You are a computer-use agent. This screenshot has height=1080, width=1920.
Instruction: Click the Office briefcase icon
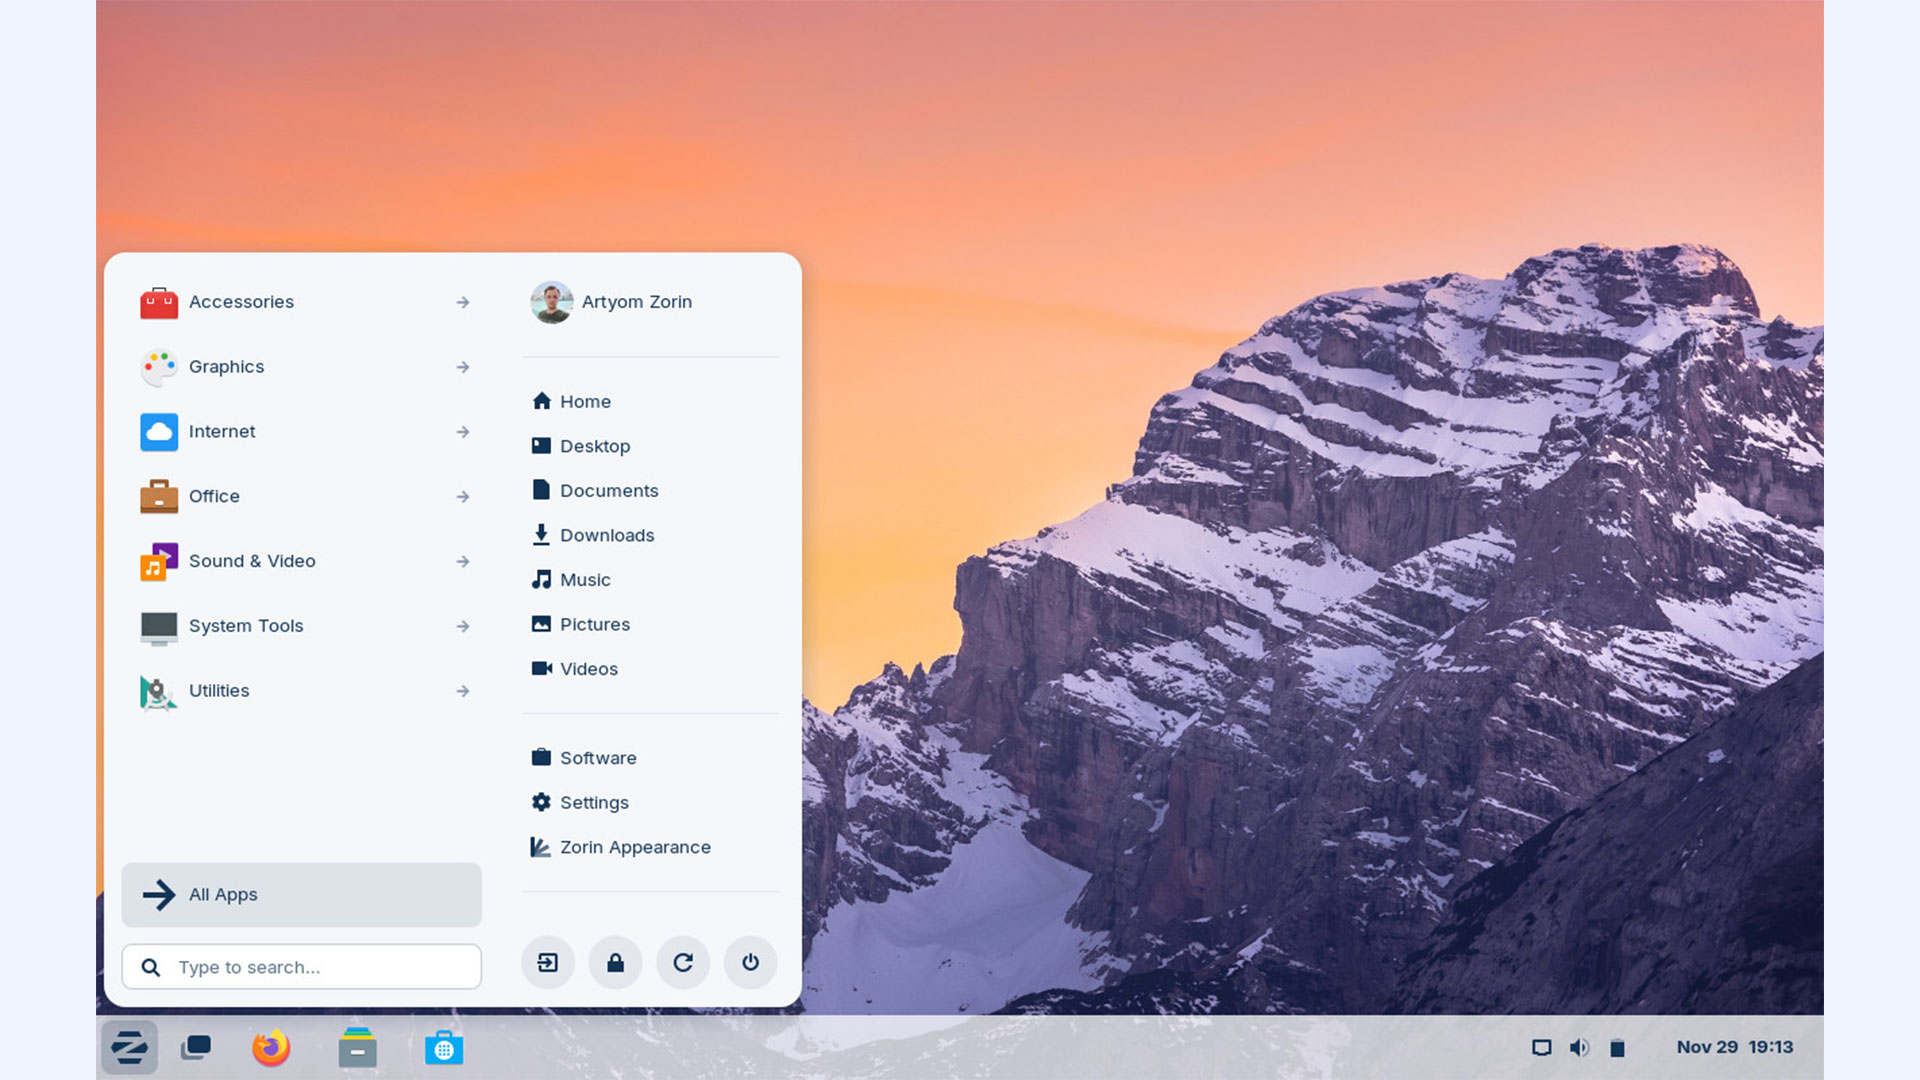159,496
